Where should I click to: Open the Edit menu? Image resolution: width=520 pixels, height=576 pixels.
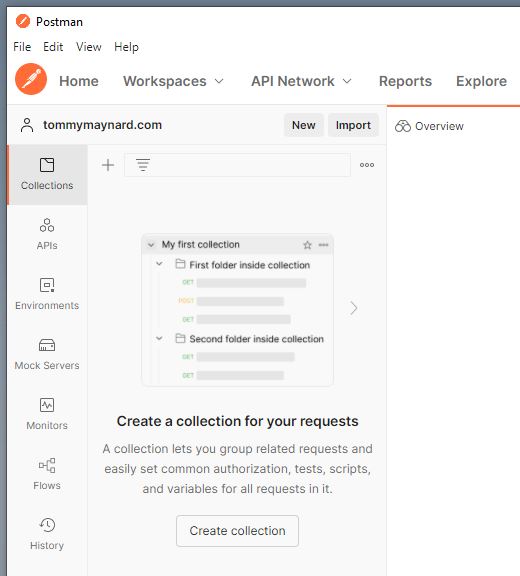tap(53, 47)
